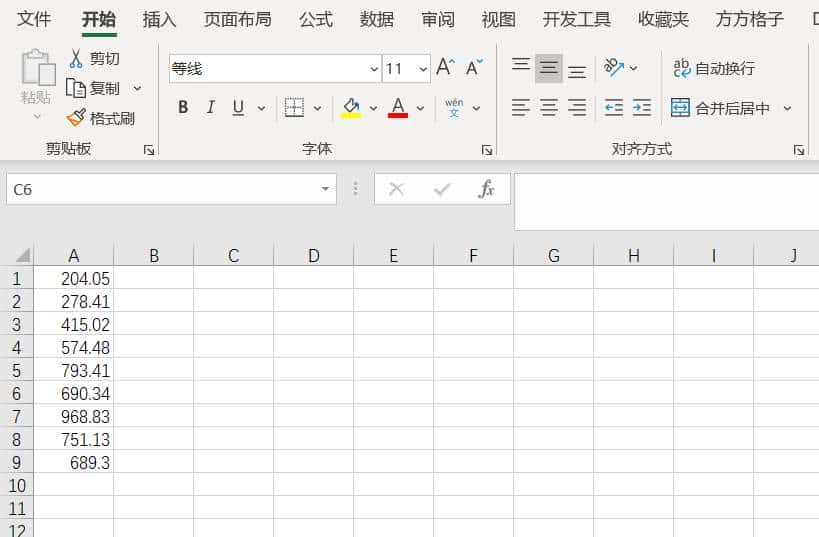Apply cell borders icon
The height and width of the screenshot is (537, 819).
(x=294, y=108)
